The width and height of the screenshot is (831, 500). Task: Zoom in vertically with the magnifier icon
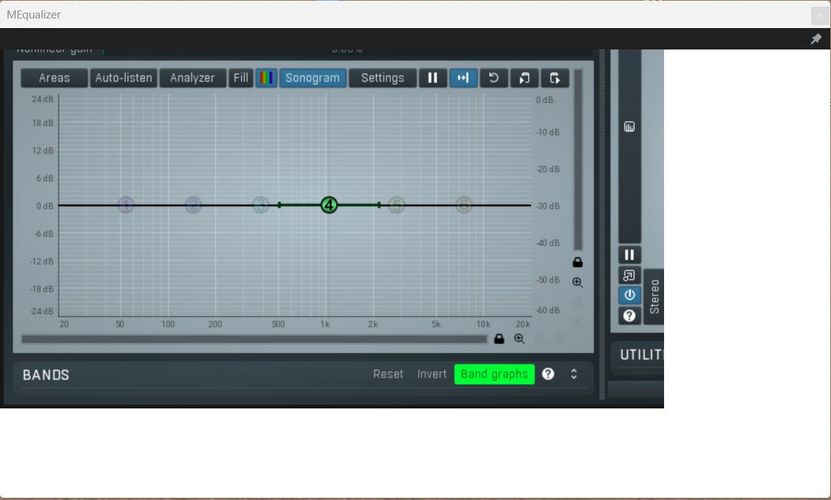coord(578,282)
